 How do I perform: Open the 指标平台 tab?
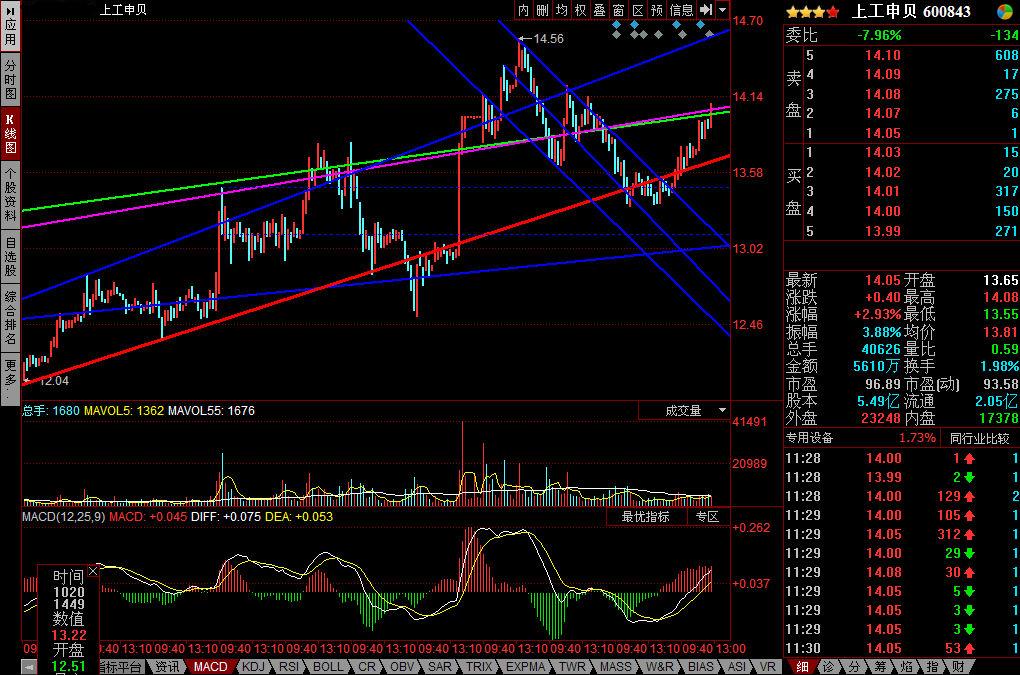click(122, 667)
